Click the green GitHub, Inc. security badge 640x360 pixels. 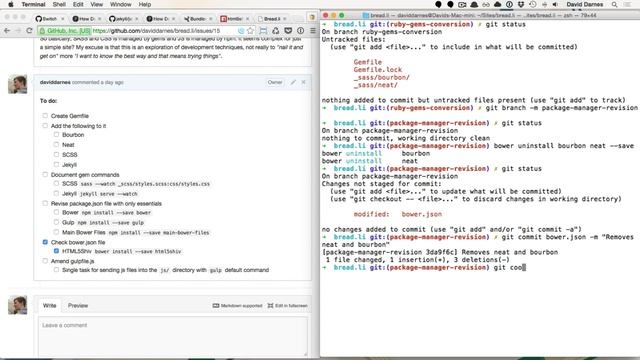tap(64, 31)
